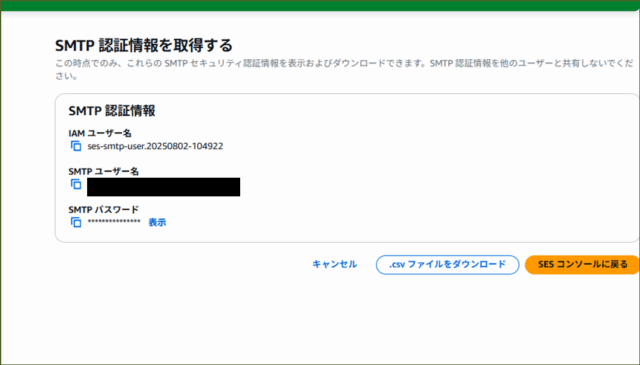Click the SMTP 認証情報を取得する page heading
Viewport: 640px width, 365px height.
(144, 45)
